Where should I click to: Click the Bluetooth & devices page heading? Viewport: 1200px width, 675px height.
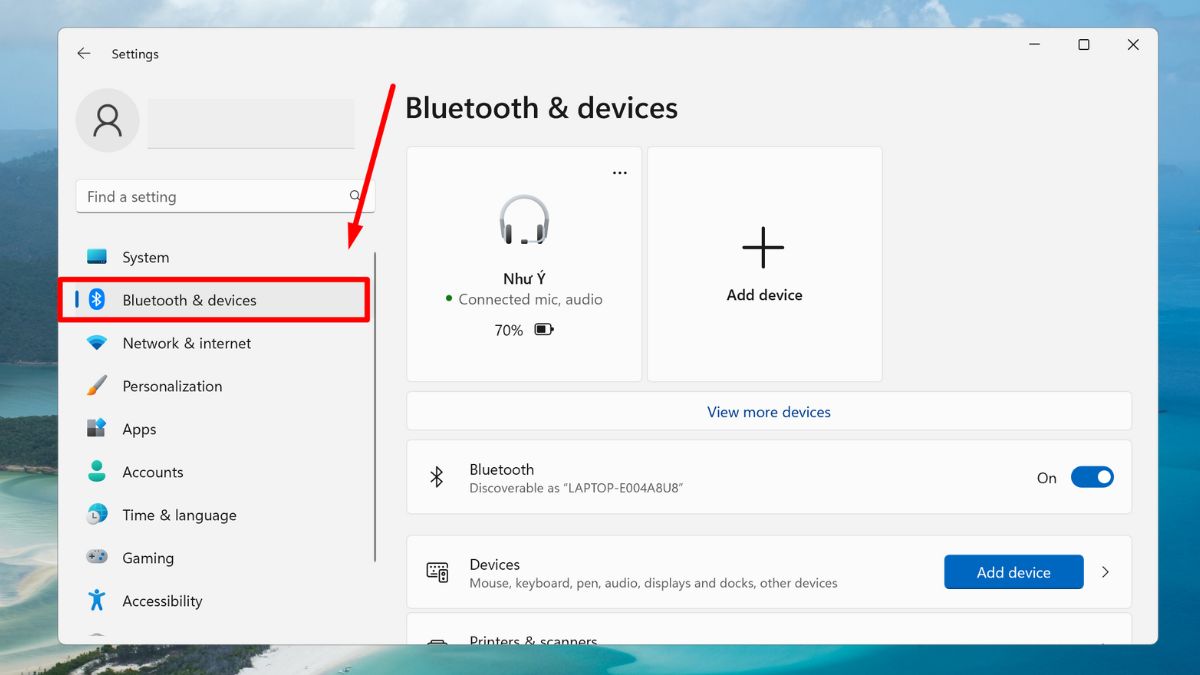[541, 108]
